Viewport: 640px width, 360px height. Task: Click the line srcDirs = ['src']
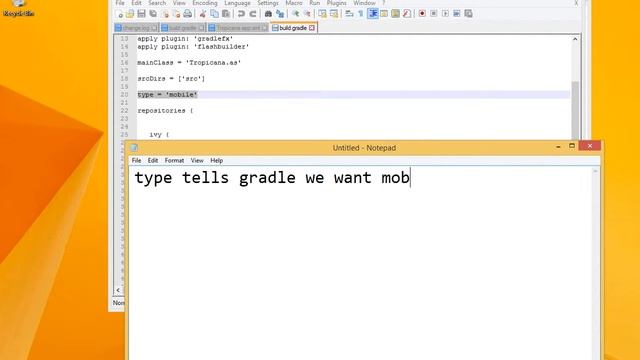click(171, 79)
